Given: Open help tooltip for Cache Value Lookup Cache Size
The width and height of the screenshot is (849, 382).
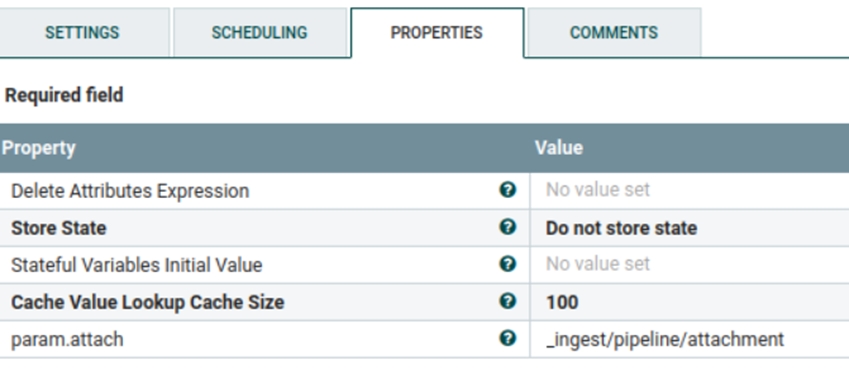Looking at the screenshot, I should click(507, 301).
